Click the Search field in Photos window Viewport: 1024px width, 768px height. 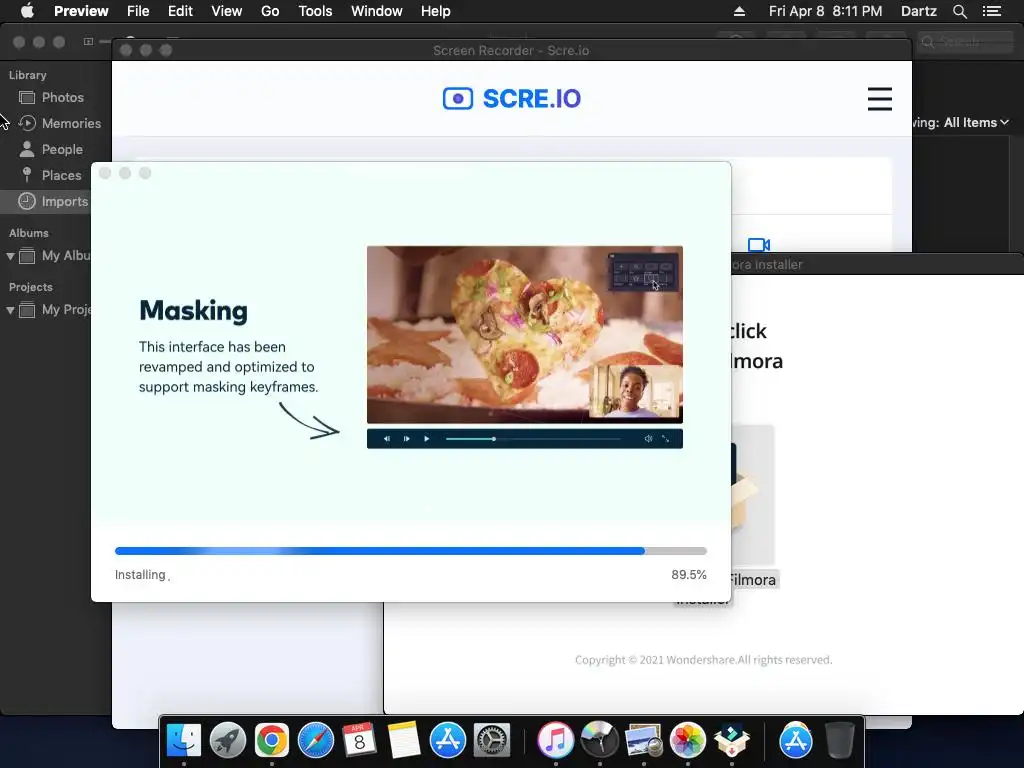(965, 42)
